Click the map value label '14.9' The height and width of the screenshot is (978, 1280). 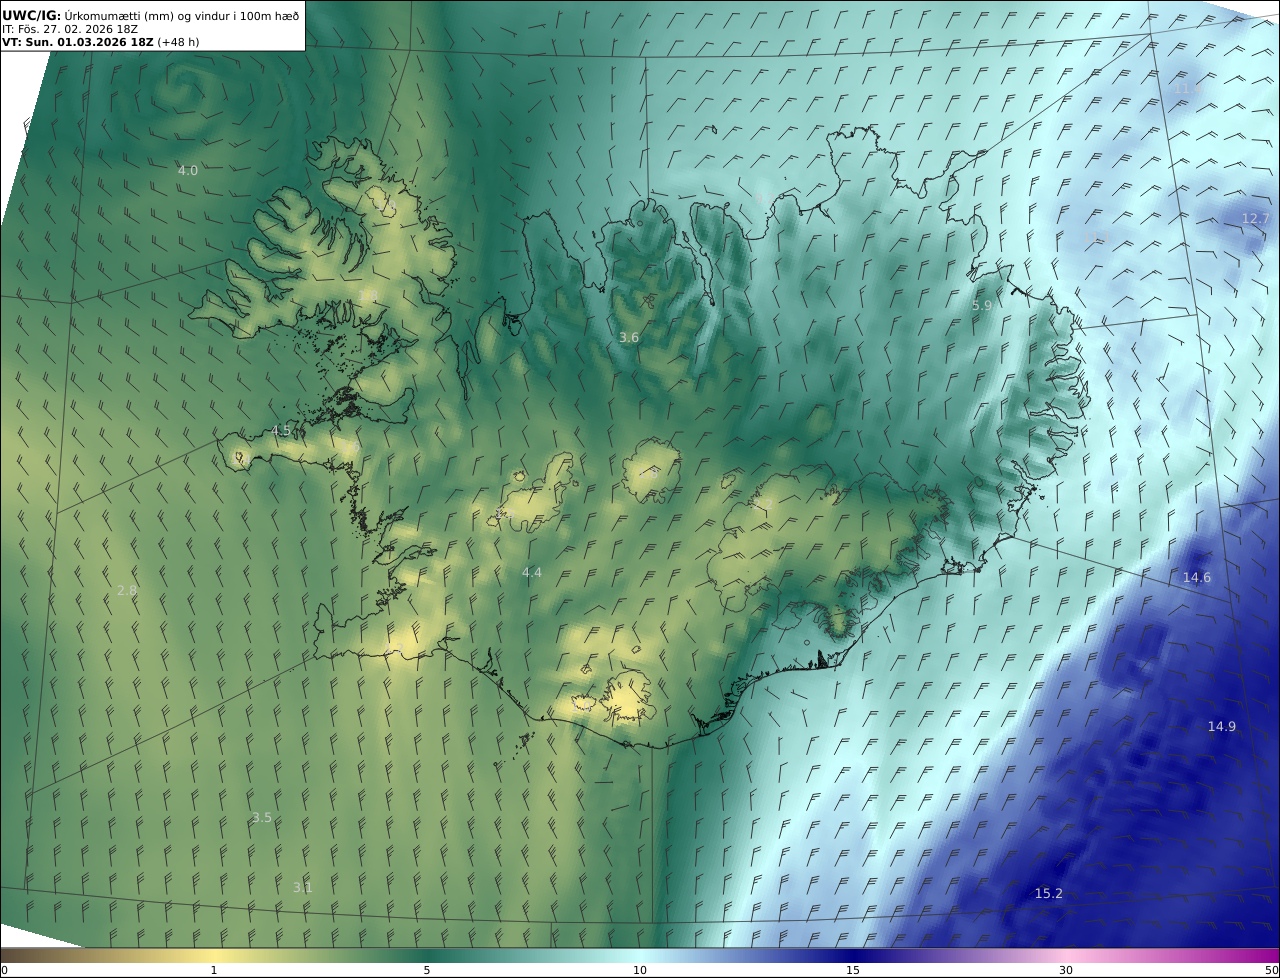tap(1221, 727)
